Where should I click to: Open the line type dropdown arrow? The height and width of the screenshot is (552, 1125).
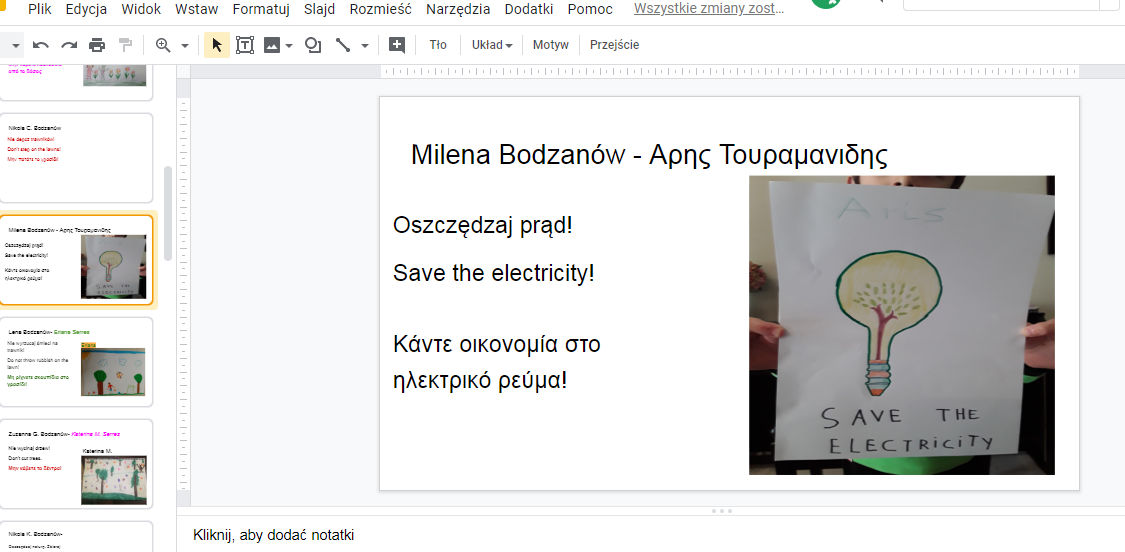(x=364, y=45)
